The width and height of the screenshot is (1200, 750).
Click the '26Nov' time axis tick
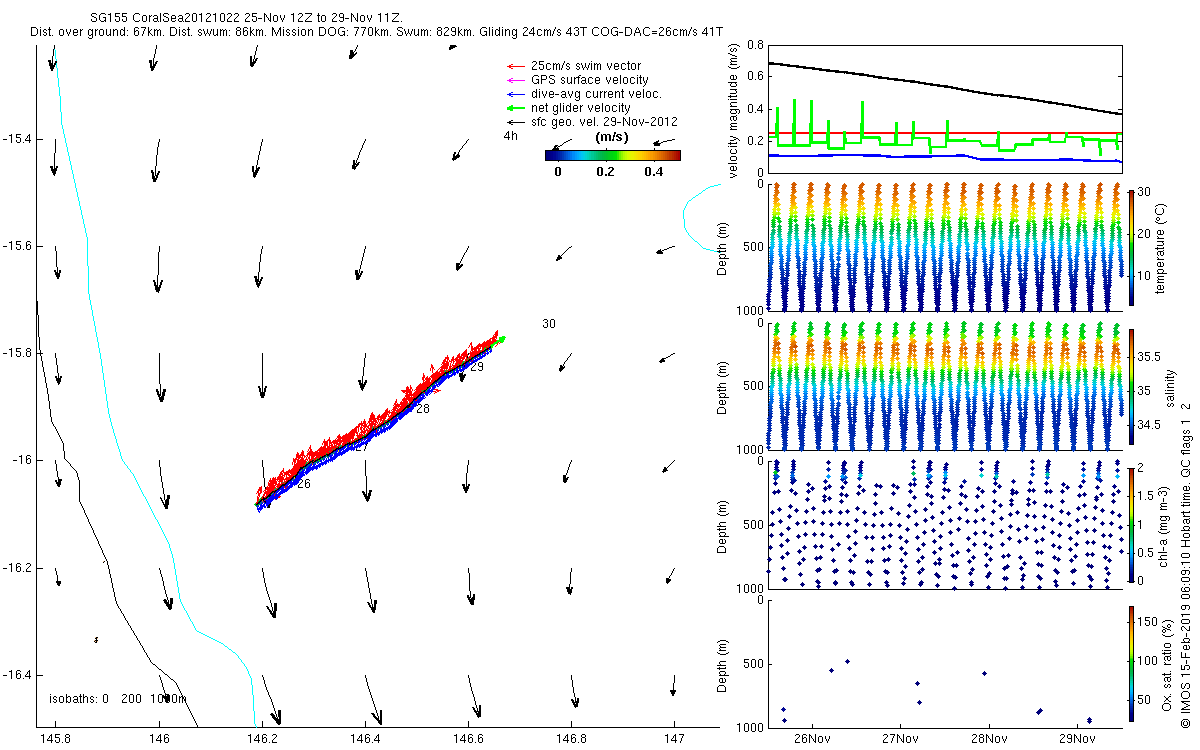click(812, 739)
